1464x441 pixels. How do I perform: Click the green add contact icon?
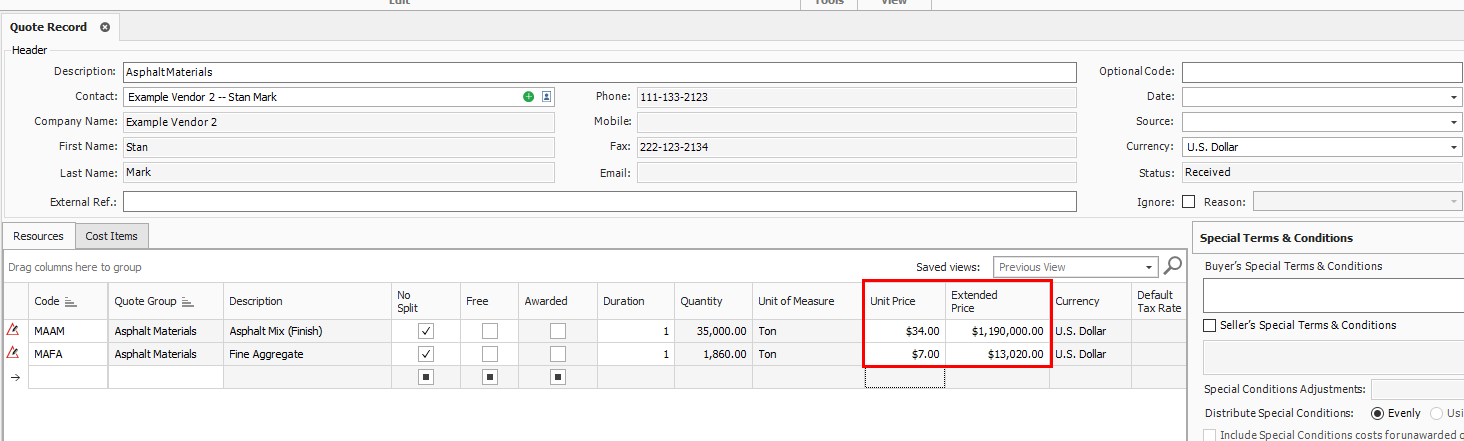528,97
